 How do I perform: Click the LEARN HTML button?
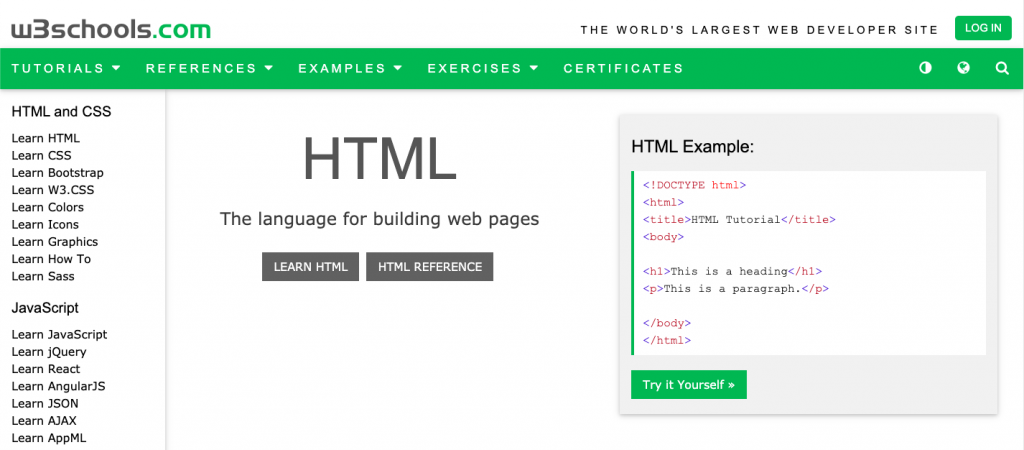point(310,266)
